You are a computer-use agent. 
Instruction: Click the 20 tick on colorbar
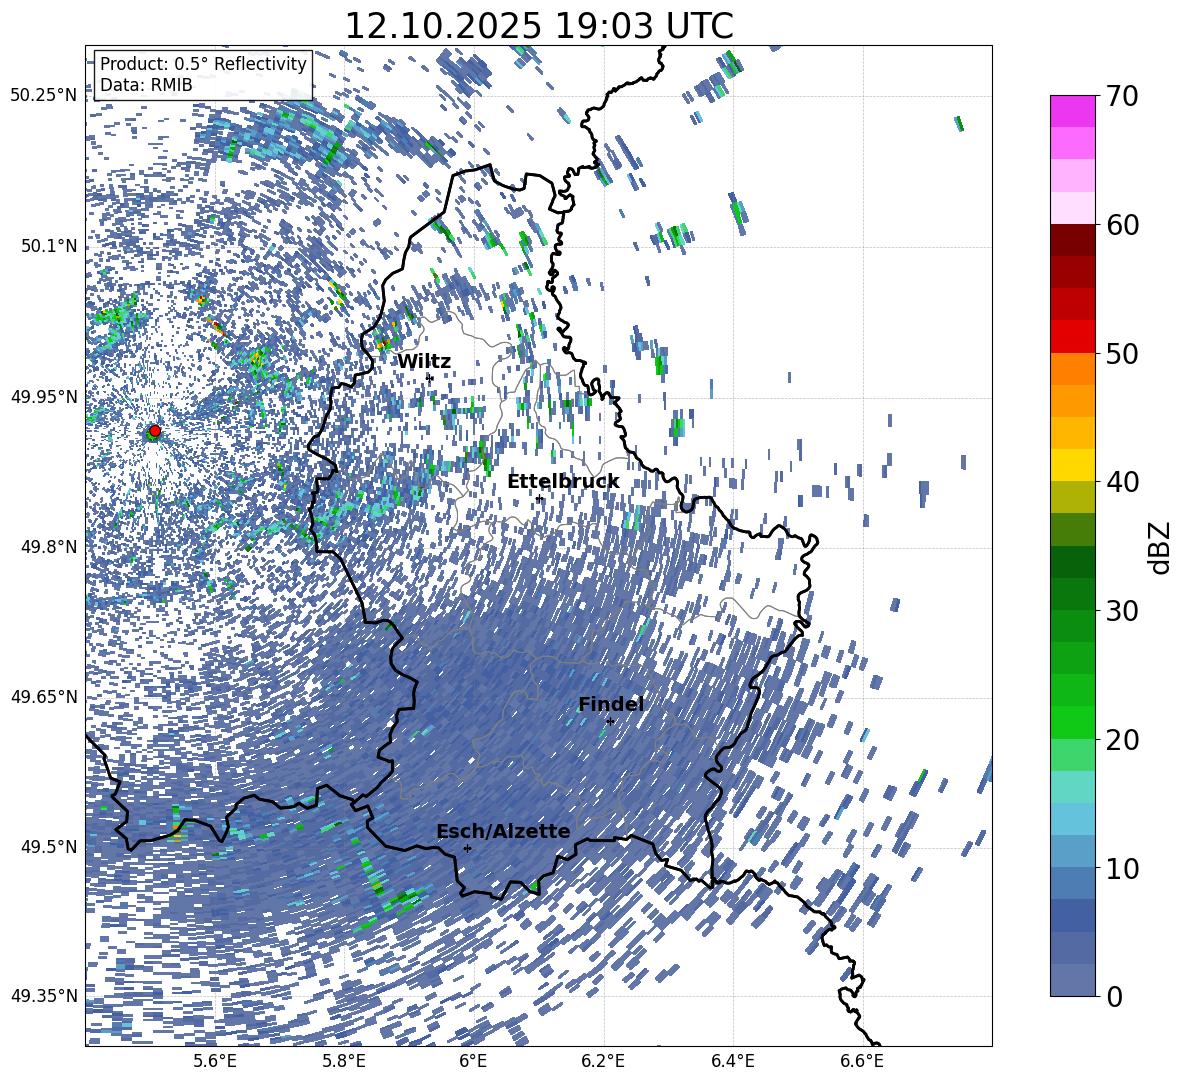pos(1122,740)
